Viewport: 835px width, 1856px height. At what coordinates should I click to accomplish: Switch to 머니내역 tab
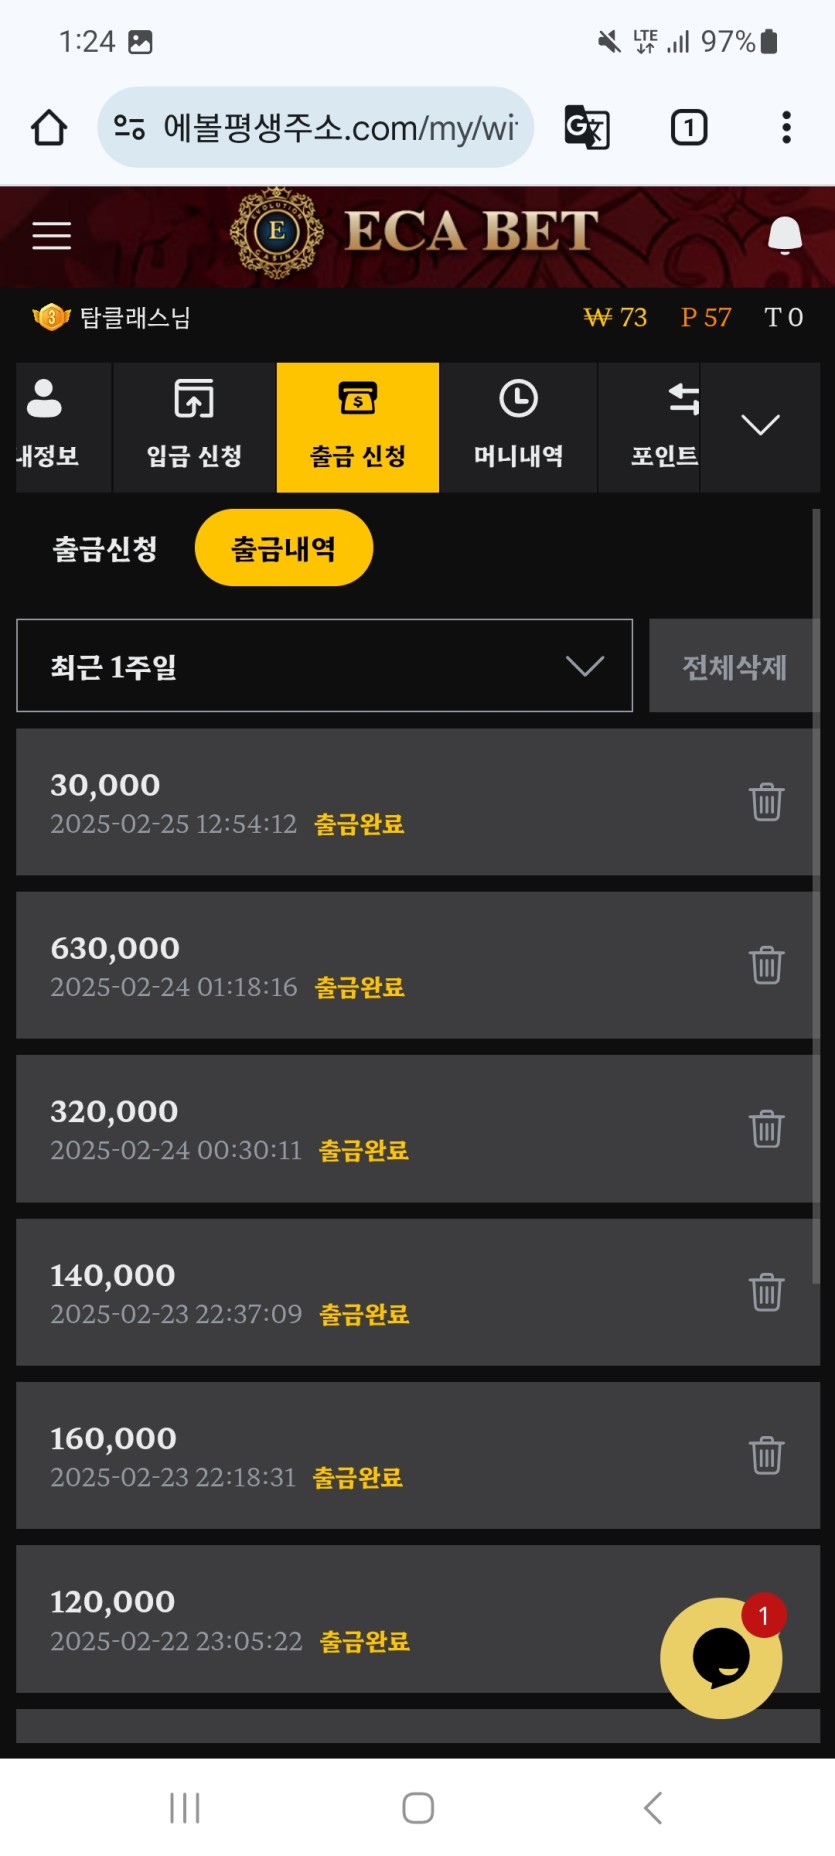click(x=519, y=427)
